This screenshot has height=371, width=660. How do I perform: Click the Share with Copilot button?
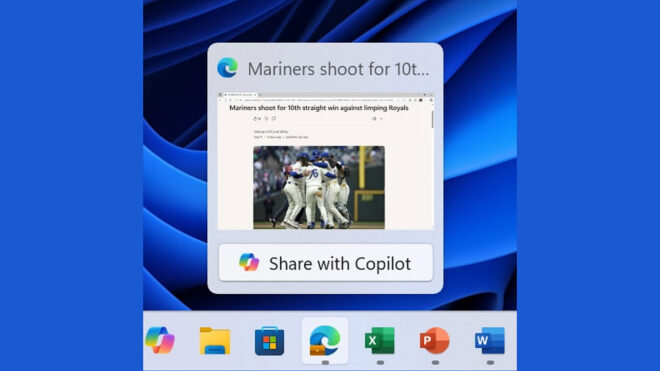[x=325, y=263]
